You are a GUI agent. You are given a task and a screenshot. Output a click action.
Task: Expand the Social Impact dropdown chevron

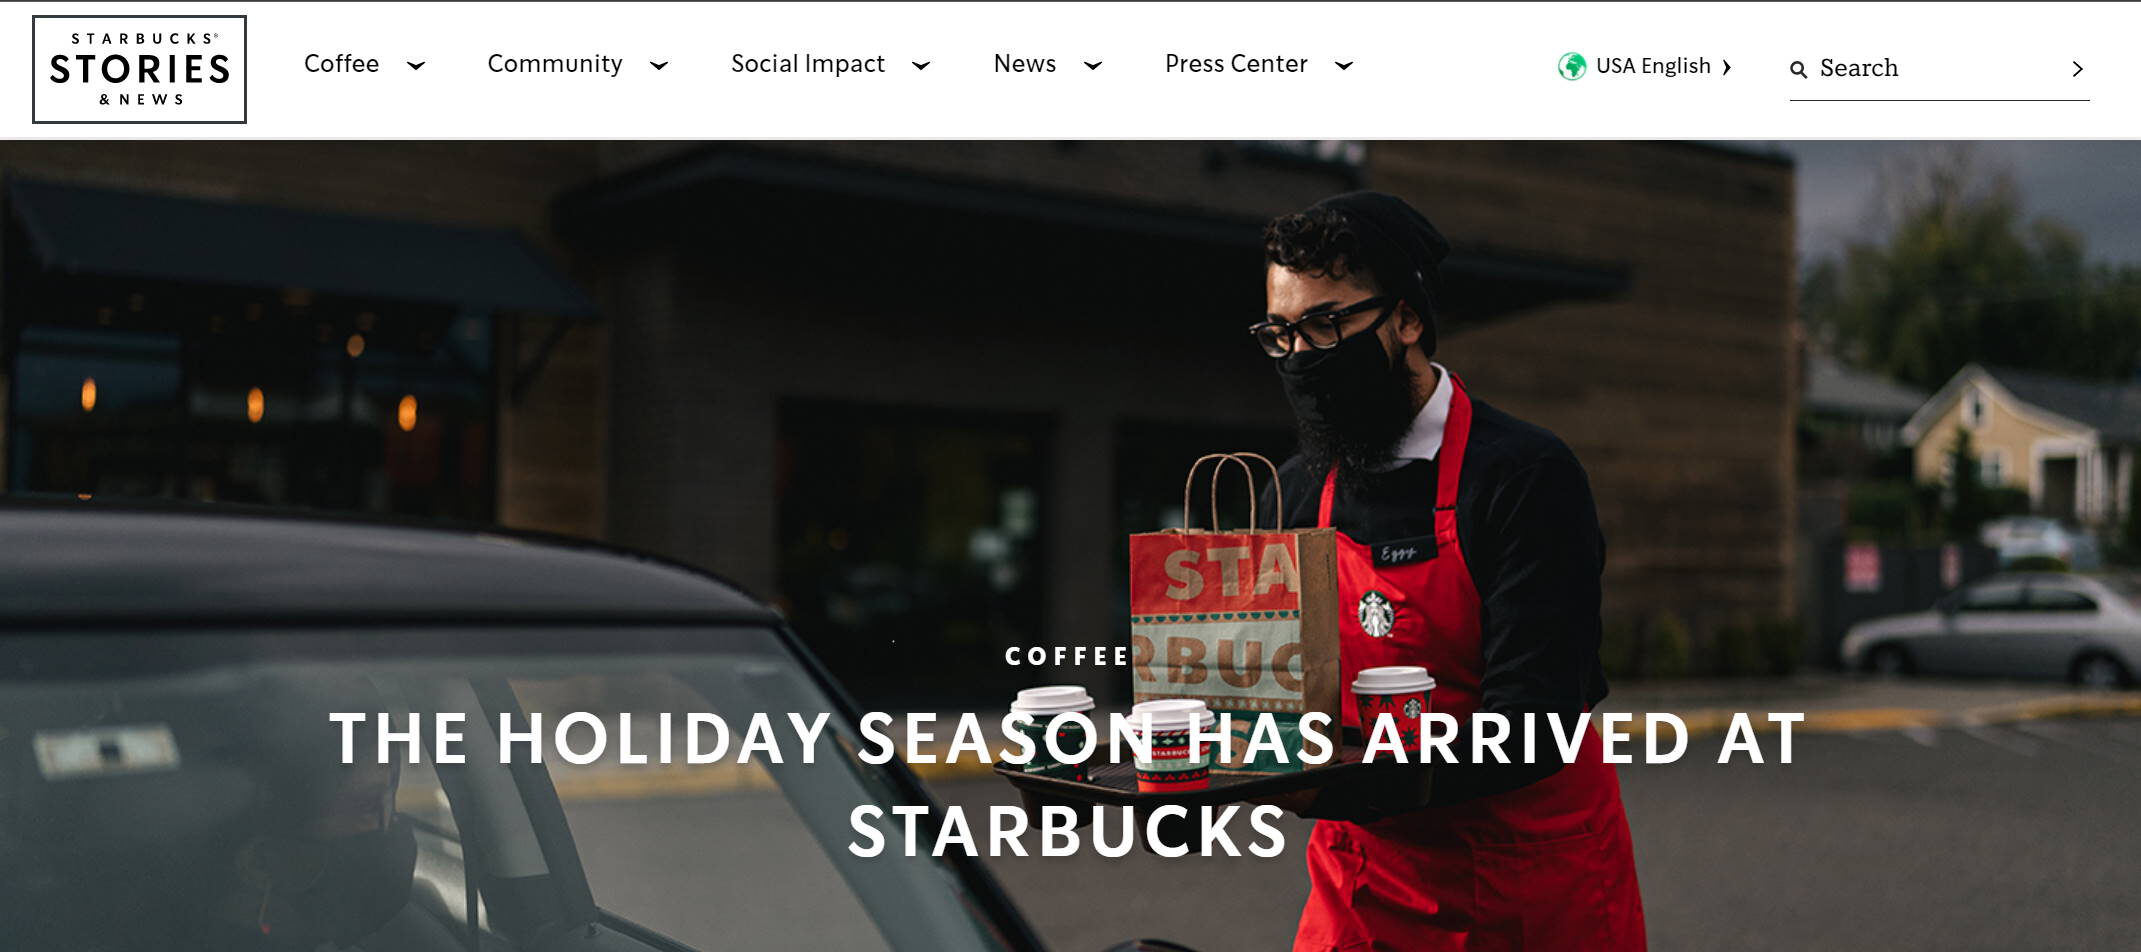click(x=921, y=66)
